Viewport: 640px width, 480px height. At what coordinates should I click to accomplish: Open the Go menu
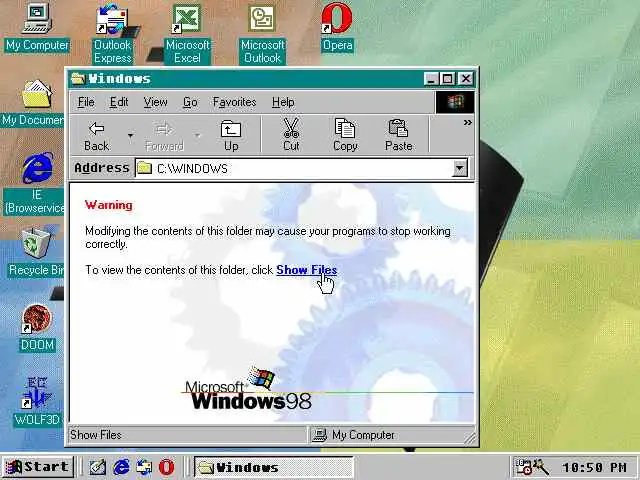point(190,102)
